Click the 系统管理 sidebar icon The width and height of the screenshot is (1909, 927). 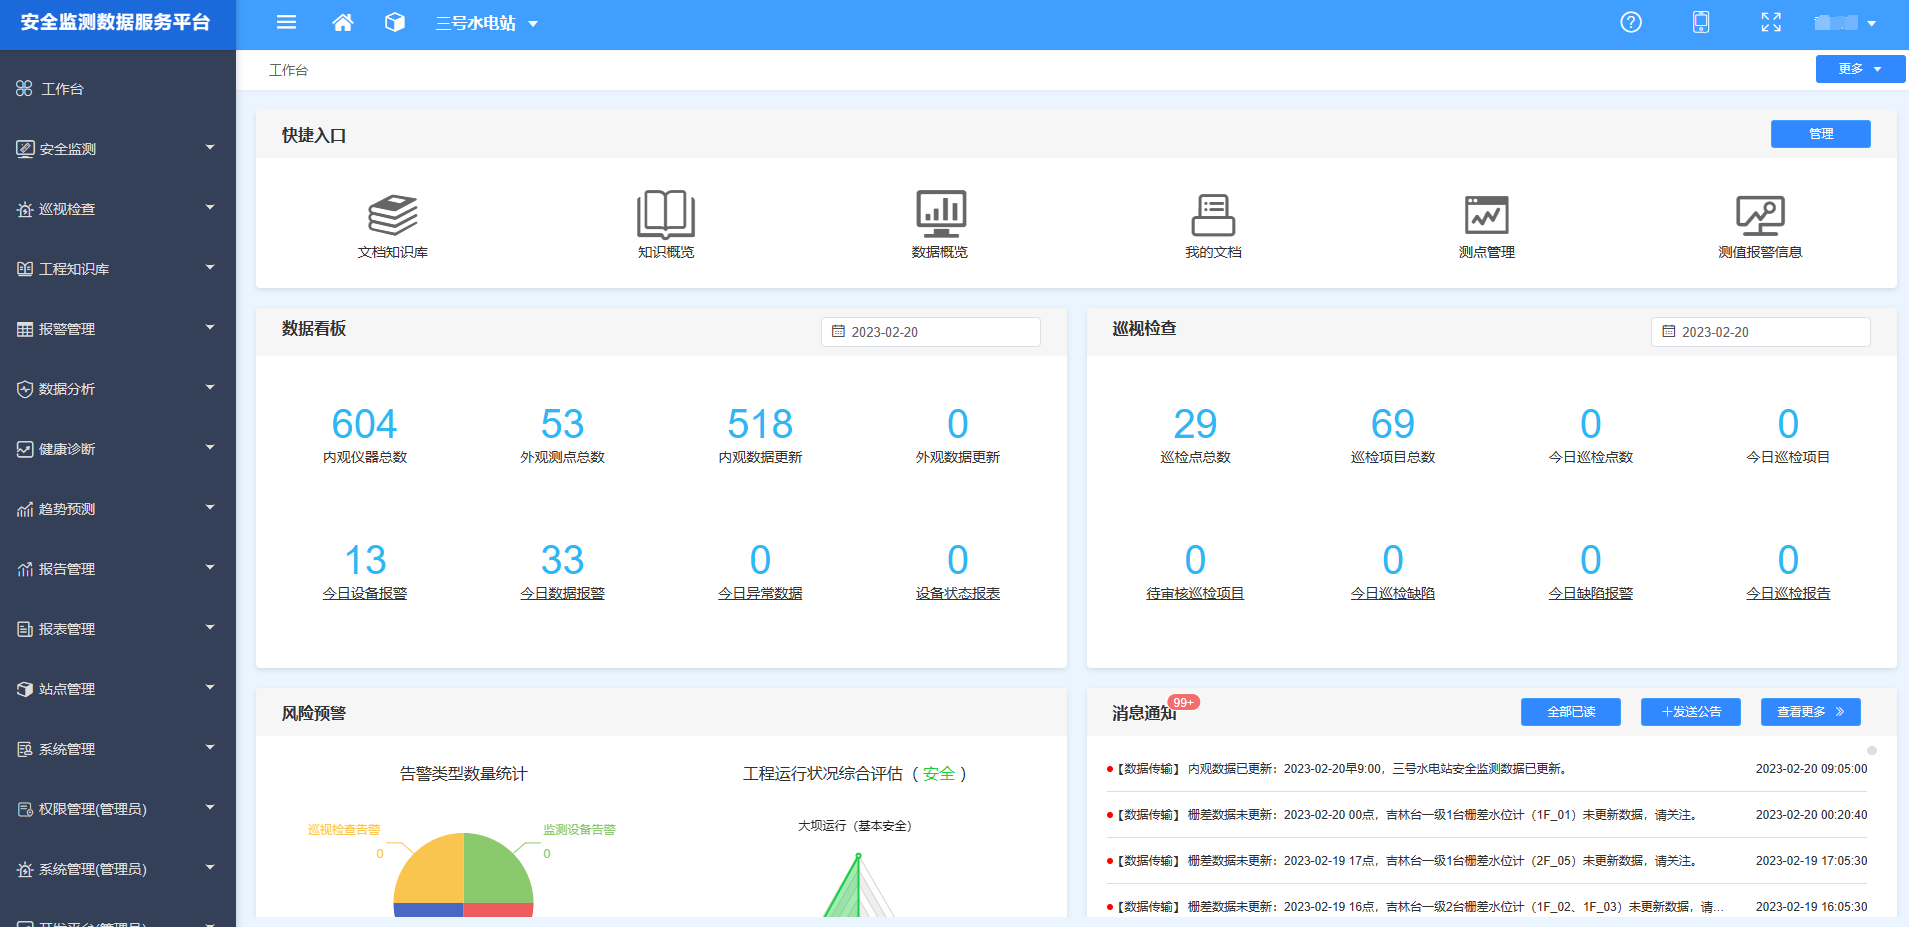(25, 749)
